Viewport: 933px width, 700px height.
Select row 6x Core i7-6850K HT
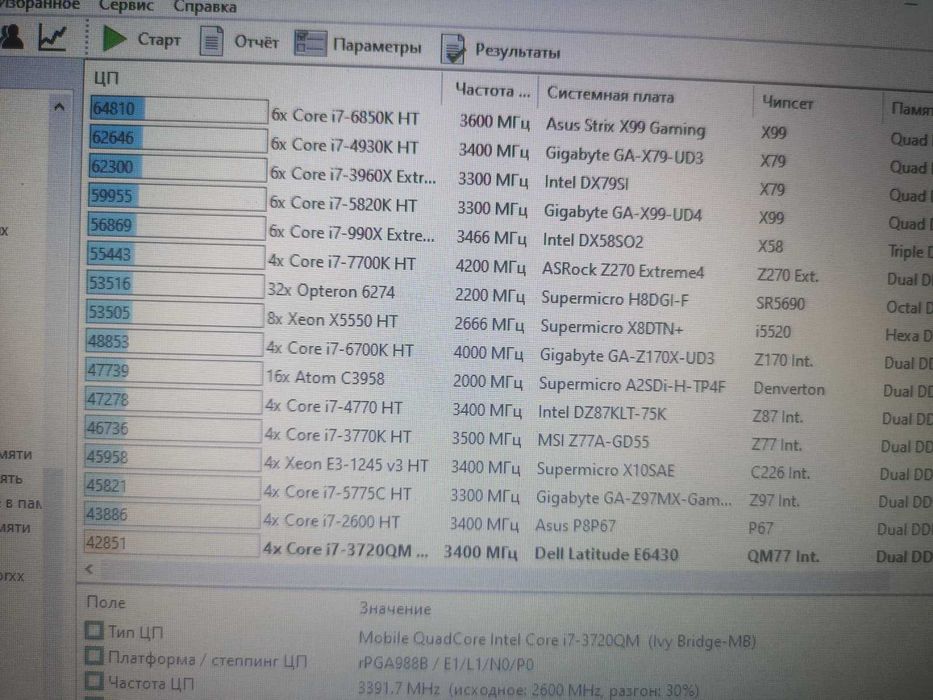pyautogui.click(x=345, y=117)
